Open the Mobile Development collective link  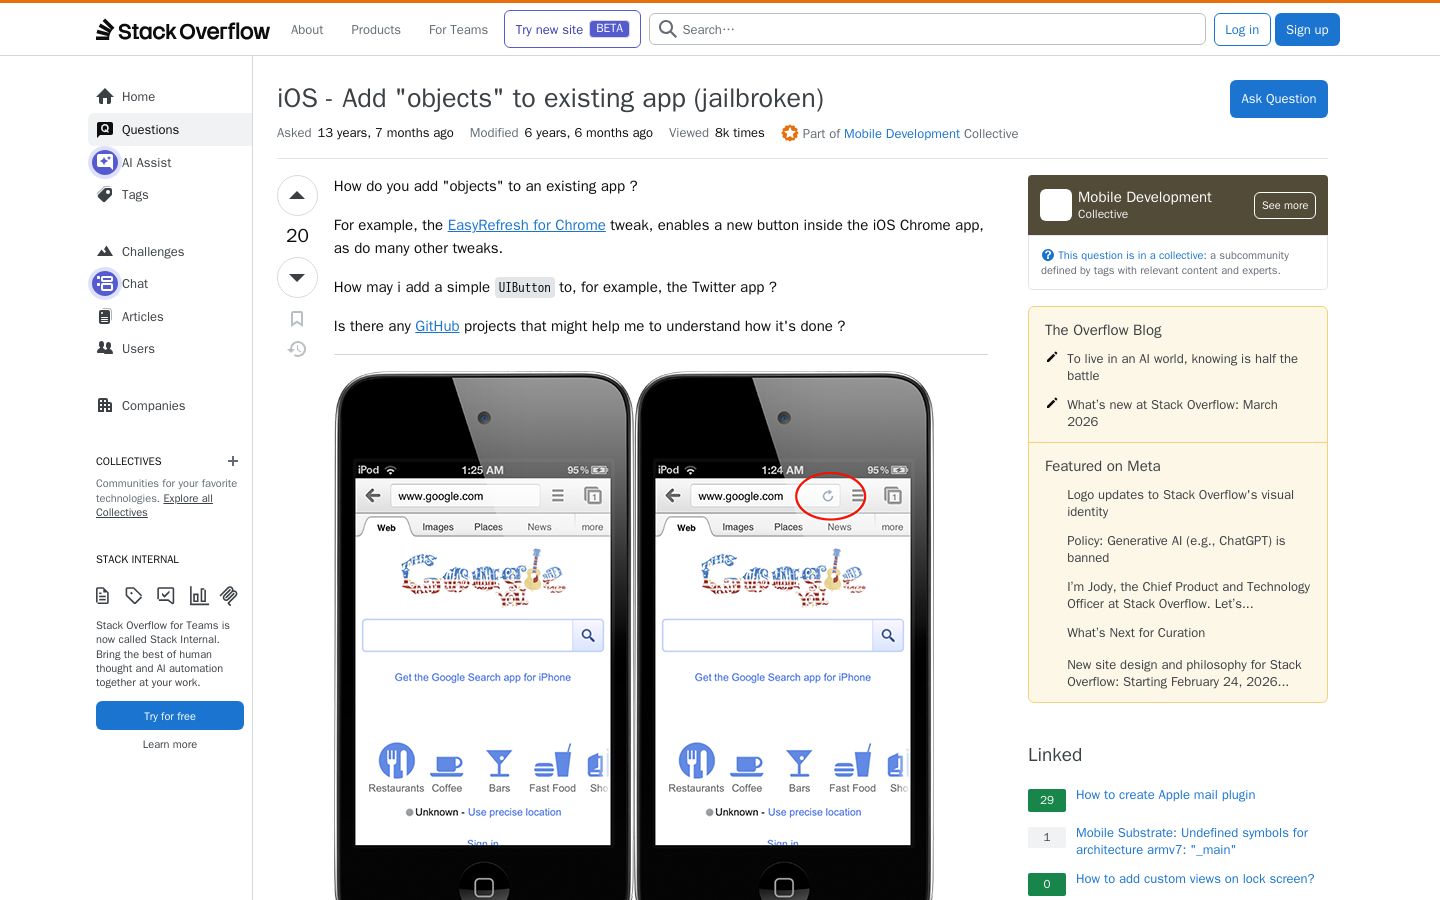coord(902,134)
